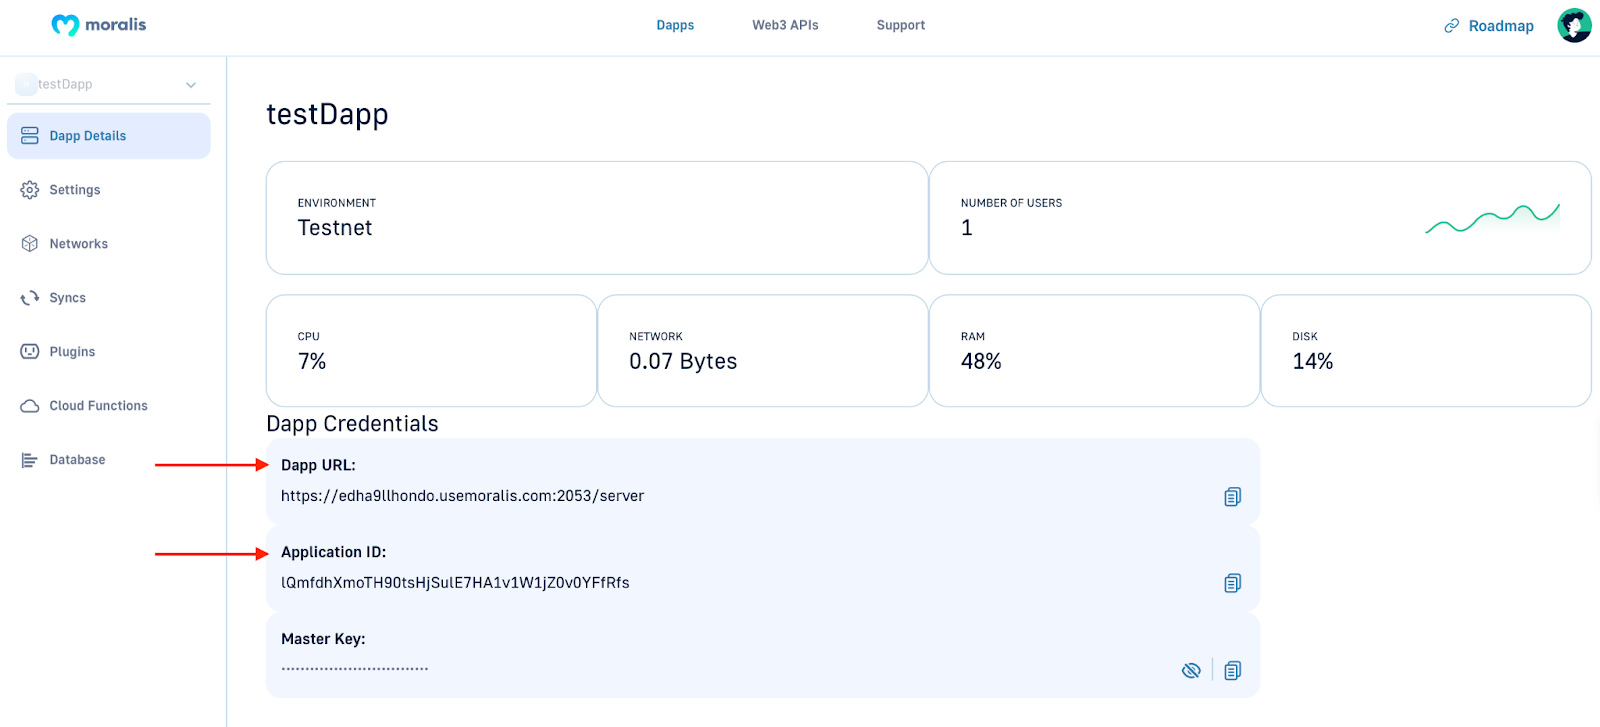Open the user avatar profile picture
The image size is (1600, 727).
(1574, 25)
